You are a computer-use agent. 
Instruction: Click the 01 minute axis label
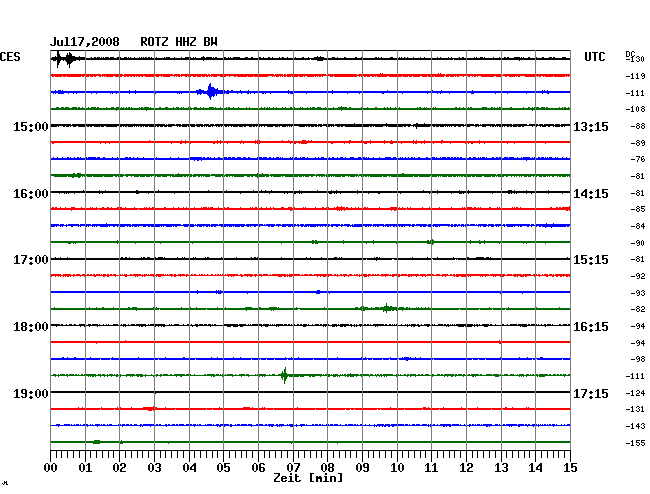[x=85, y=468]
